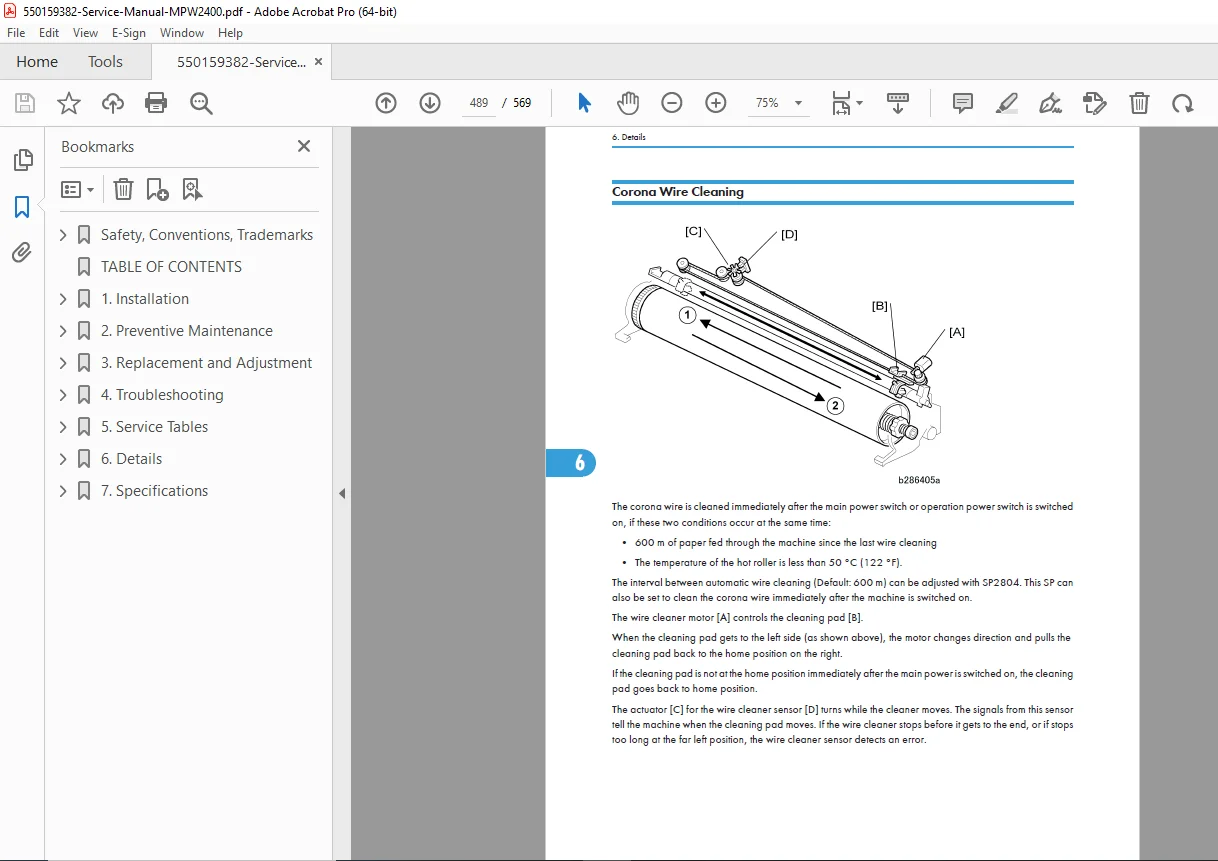
Task: Find the current bookmark icon
Action: [x=192, y=189]
